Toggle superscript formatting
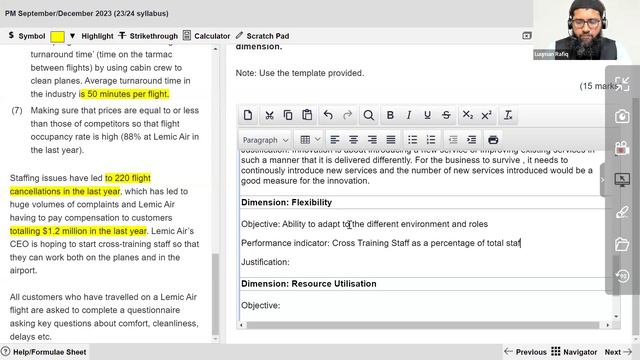Screen dimensions: 640x360 (x=486, y=116)
